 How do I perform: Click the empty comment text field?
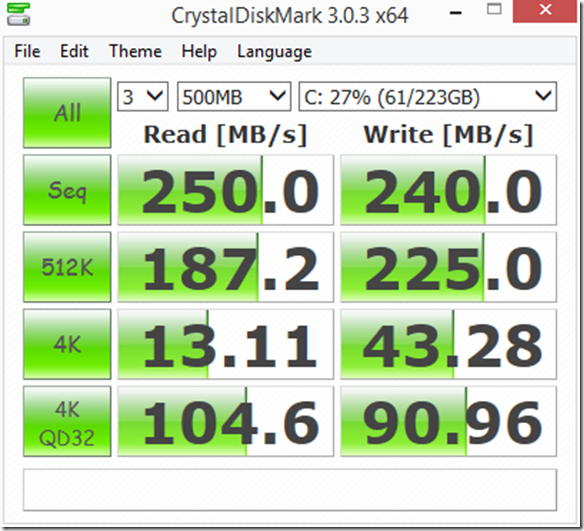290,490
